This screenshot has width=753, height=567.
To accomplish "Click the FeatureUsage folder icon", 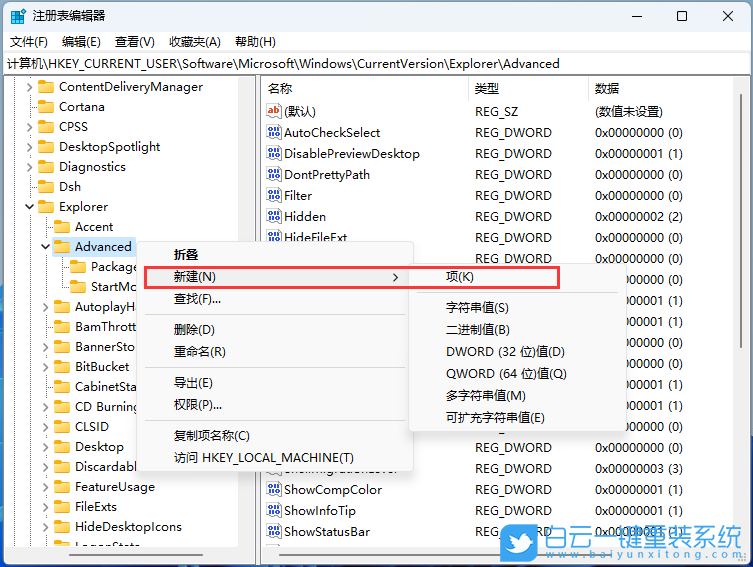I will click(62, 487).
